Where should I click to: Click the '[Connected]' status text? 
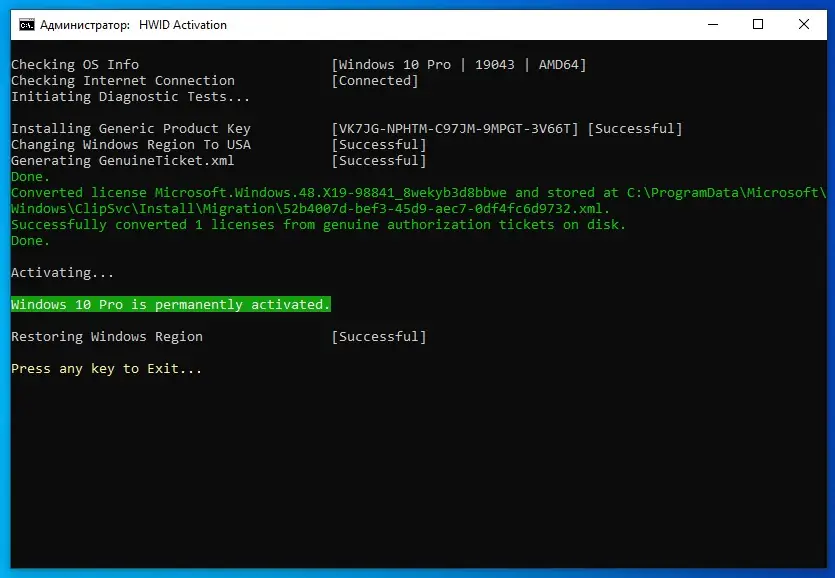[x=375, y=81]
